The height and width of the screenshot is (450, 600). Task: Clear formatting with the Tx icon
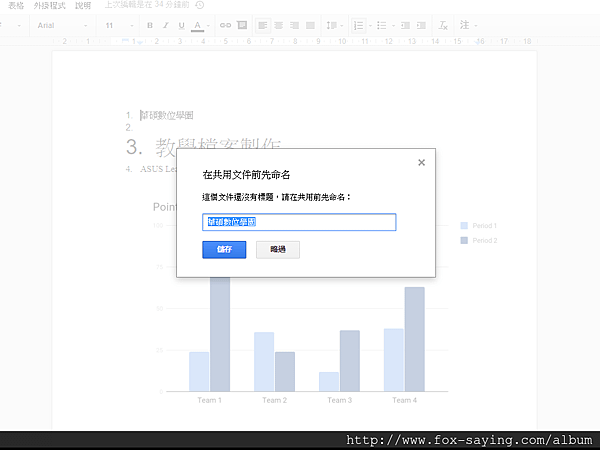point(443,25)
